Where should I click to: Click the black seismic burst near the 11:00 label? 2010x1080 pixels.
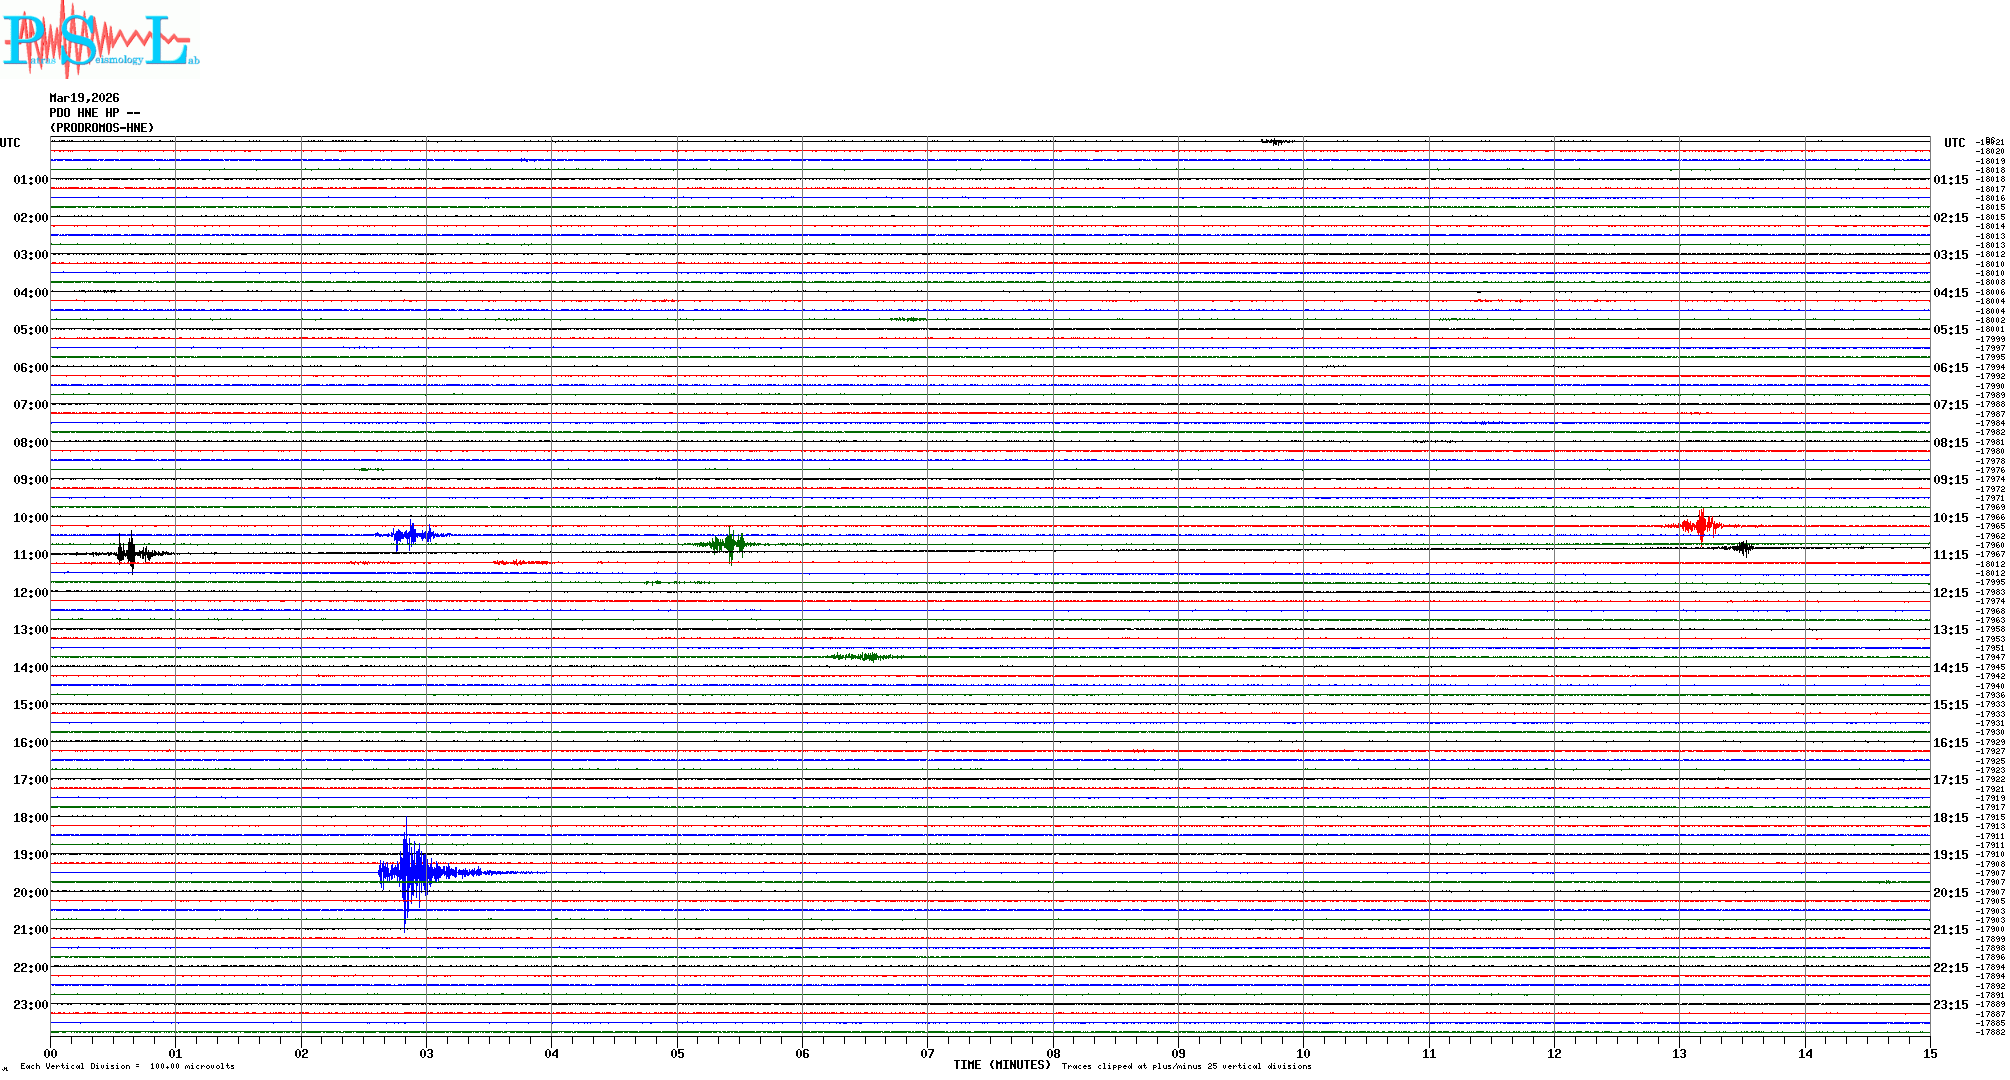[x=130, y=552]
